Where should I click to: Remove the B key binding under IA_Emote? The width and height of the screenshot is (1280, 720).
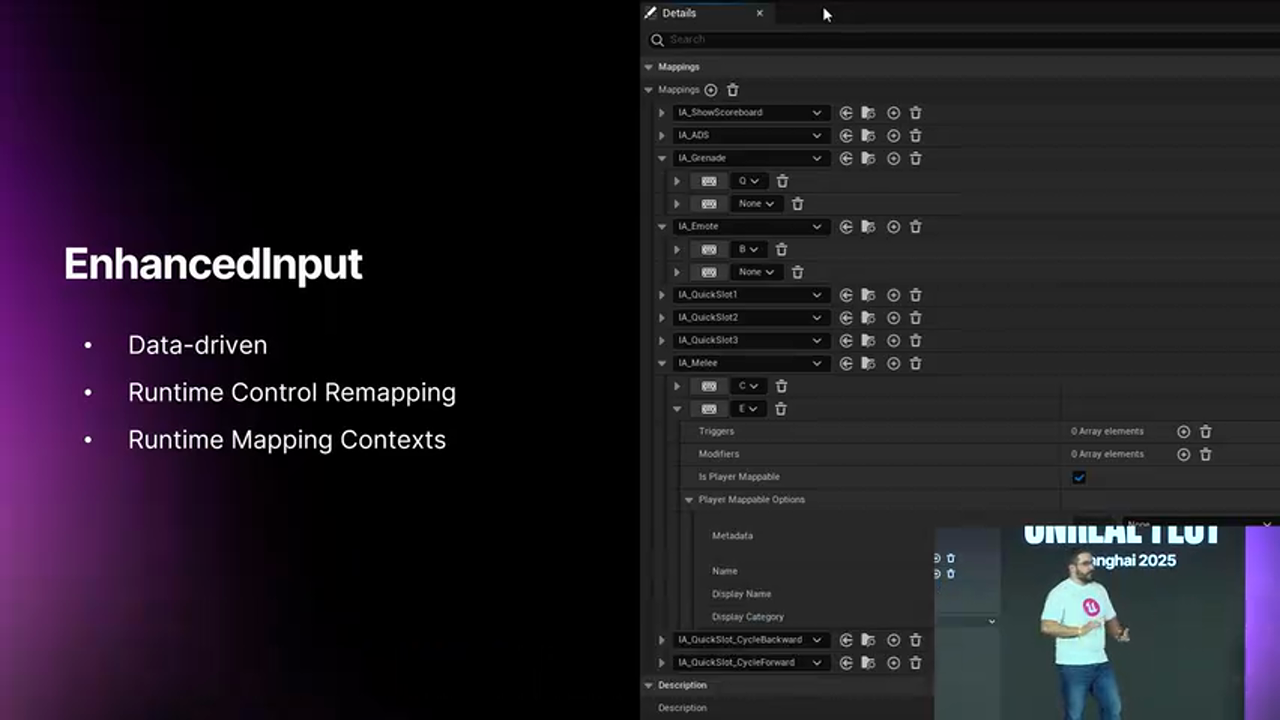(782, 249)
